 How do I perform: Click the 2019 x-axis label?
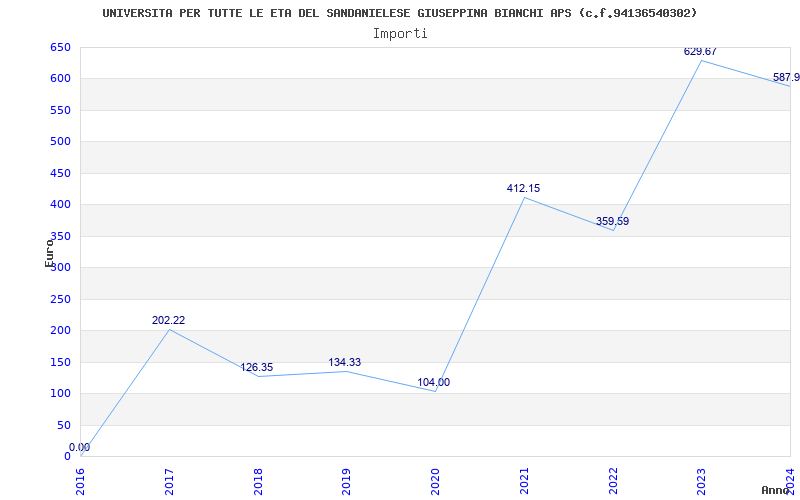(346, 481)
